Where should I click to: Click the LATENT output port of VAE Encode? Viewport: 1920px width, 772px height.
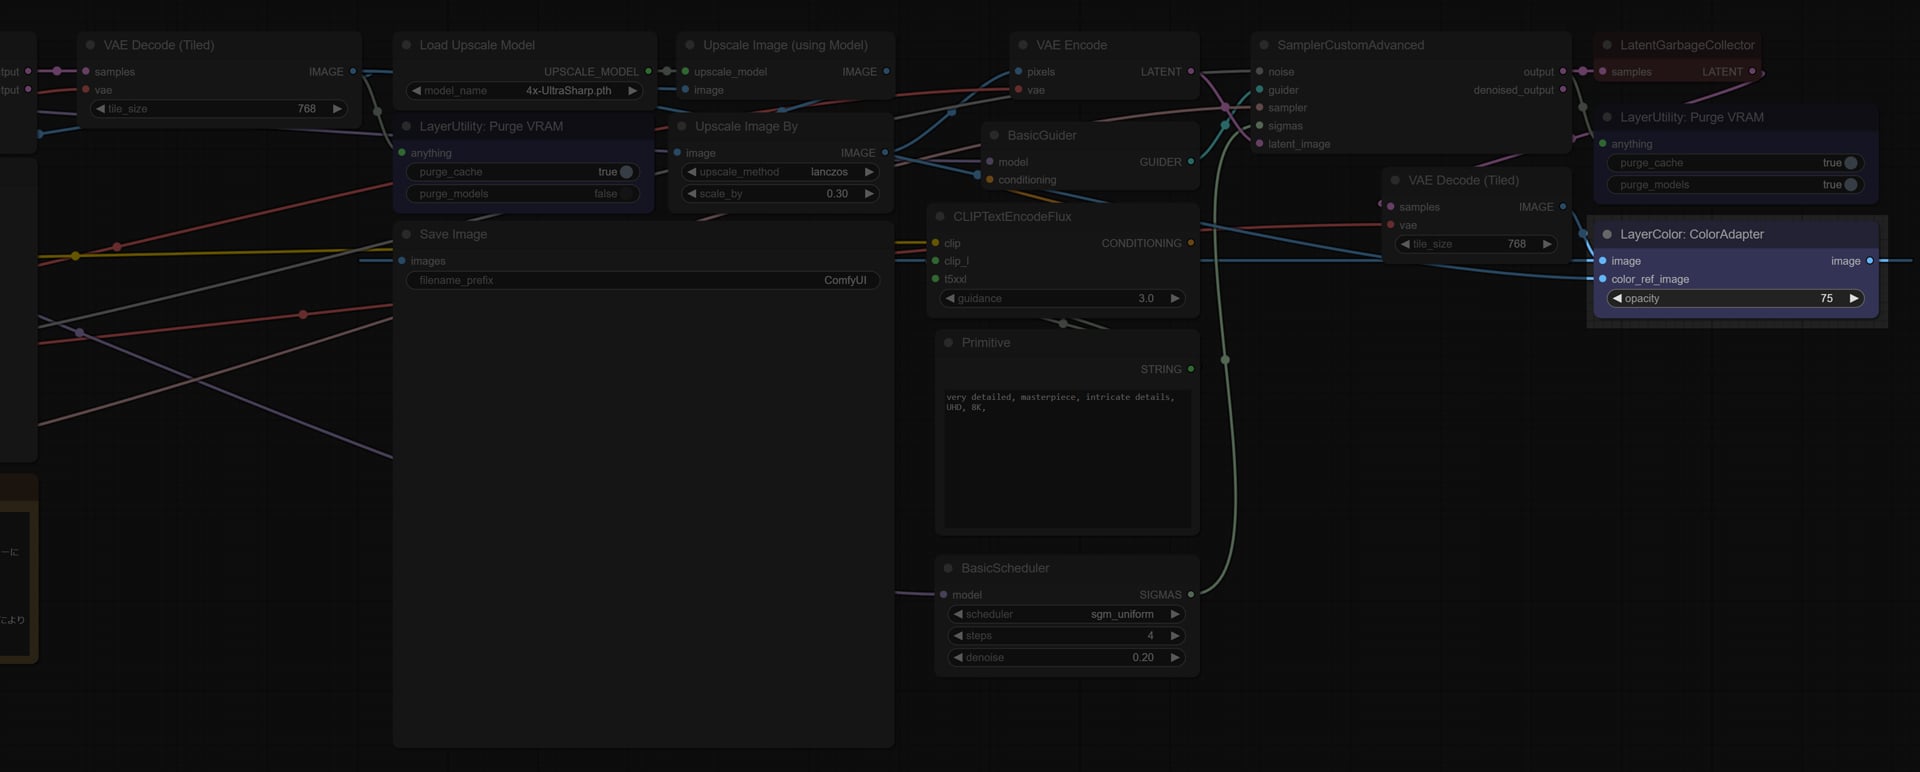pos(1190,71)
